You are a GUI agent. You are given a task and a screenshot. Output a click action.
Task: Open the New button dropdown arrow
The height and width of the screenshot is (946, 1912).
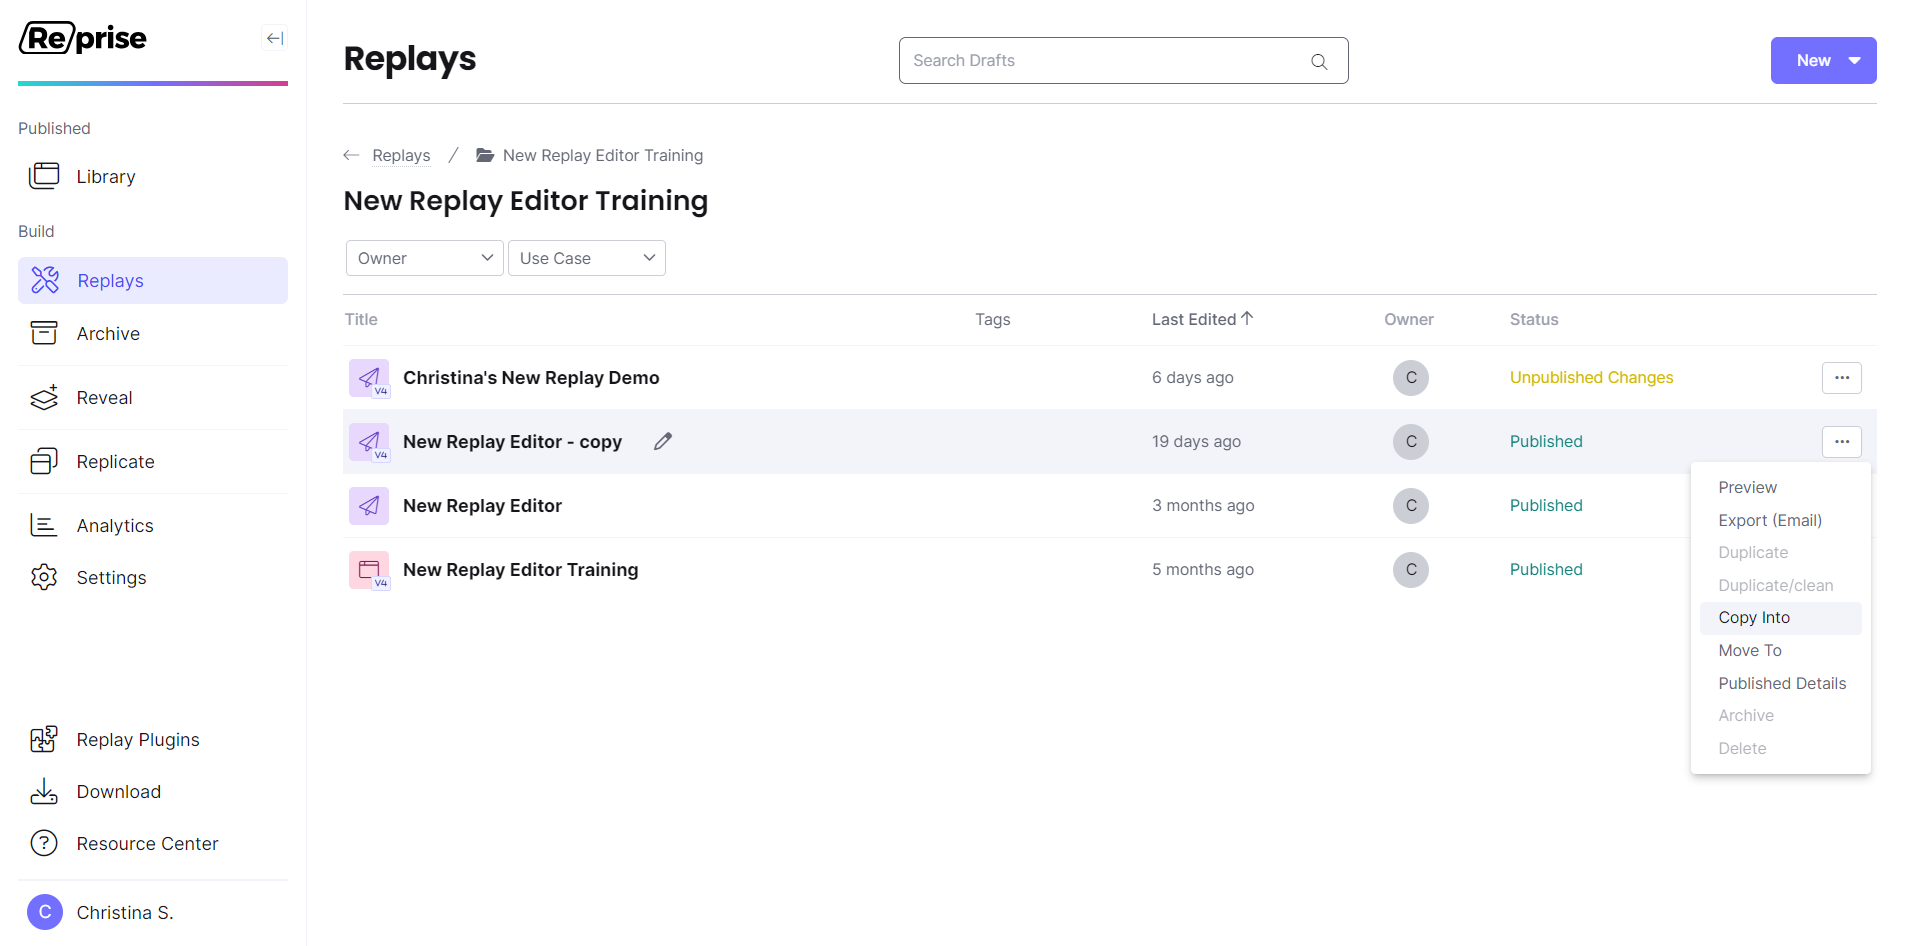(x=1852, y=60)
